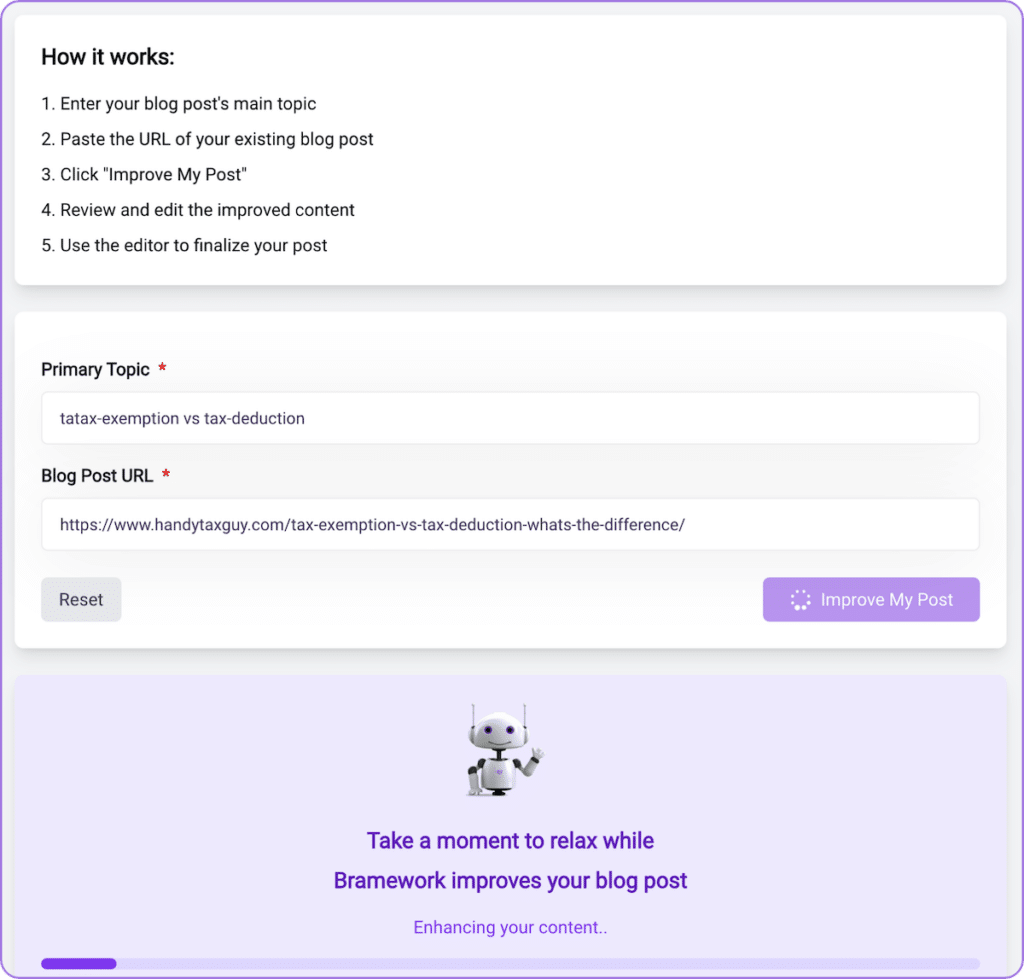Click the Blog Post URL label
Image resolution: width=1024 pixels, height=979 pixels.
click(x=97, y=475)
